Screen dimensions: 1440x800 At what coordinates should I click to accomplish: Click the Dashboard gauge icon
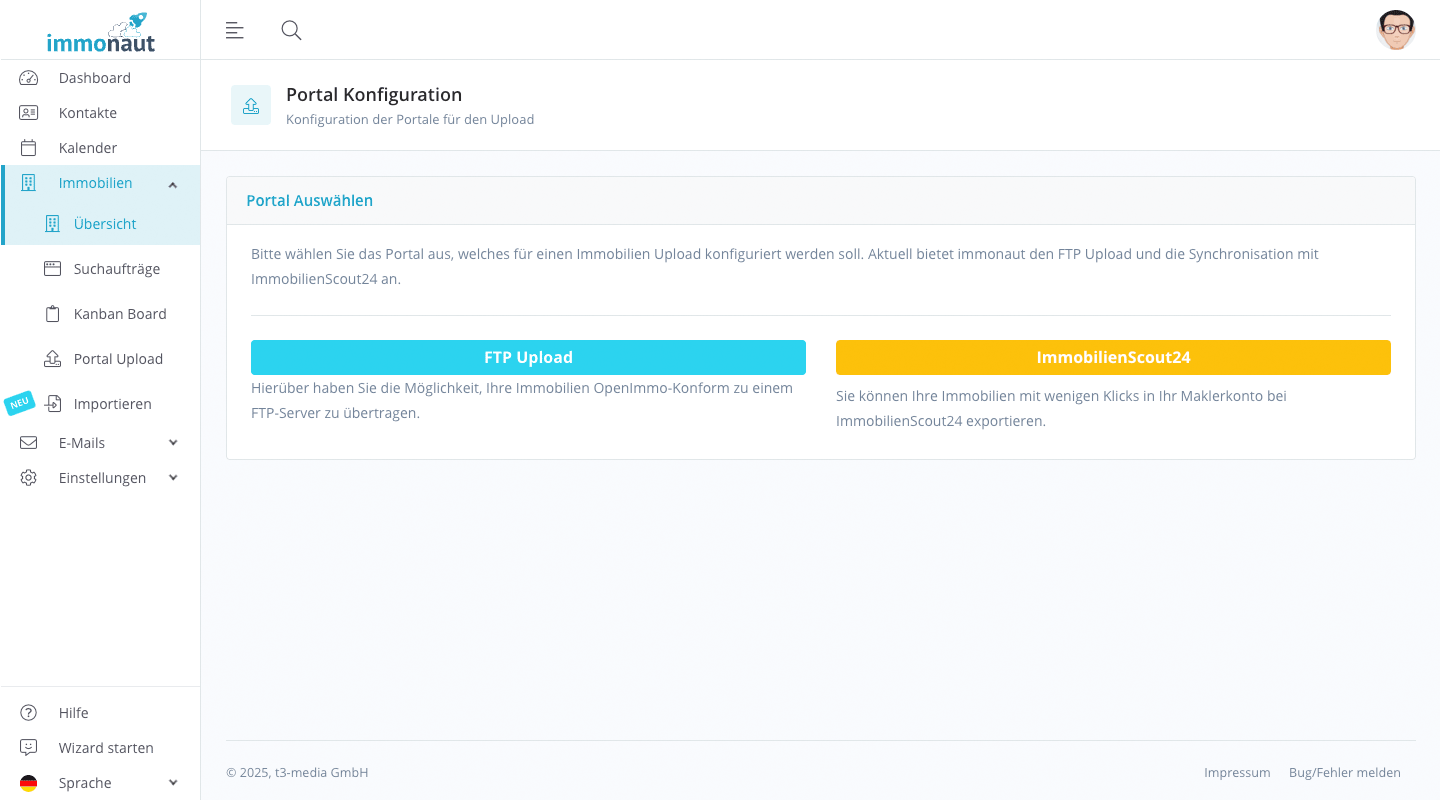coord(28,78)
